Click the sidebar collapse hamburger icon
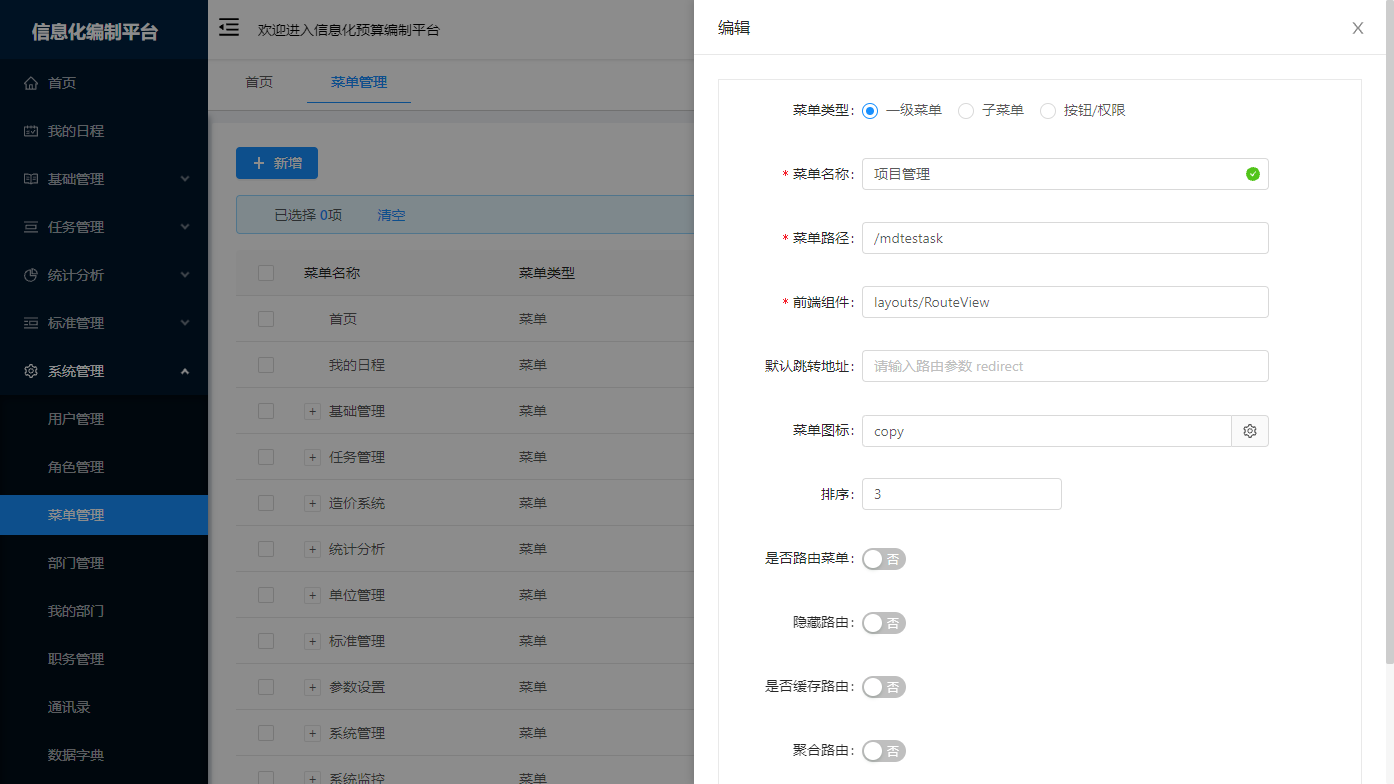Viewport: 1394px width, 784px height. click(228, 28)
